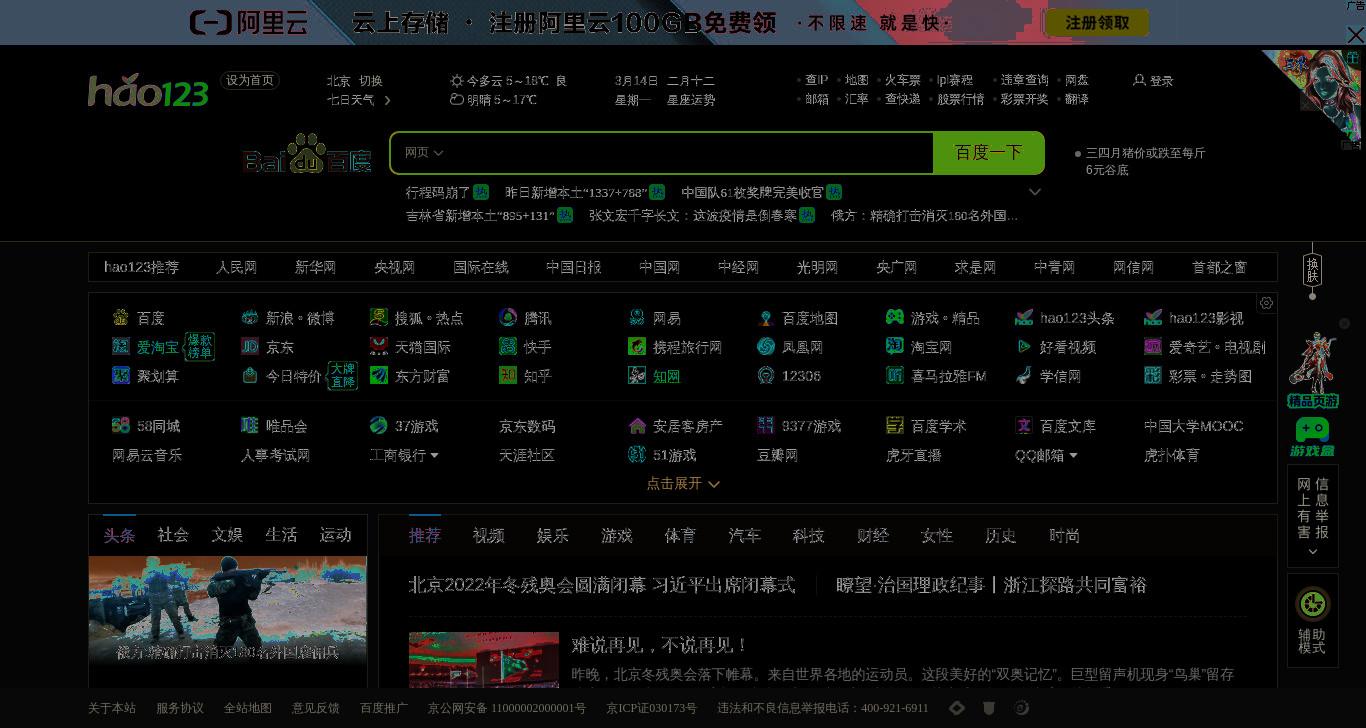Expand the hot search list chevron

[1035, 192]
